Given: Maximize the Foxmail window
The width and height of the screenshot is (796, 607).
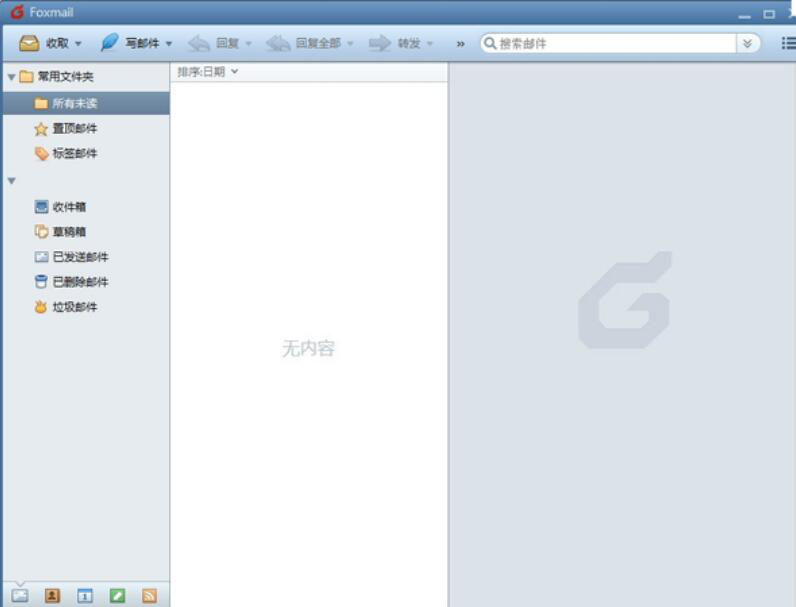Looking at the screenshot, I should click(769, 14).
